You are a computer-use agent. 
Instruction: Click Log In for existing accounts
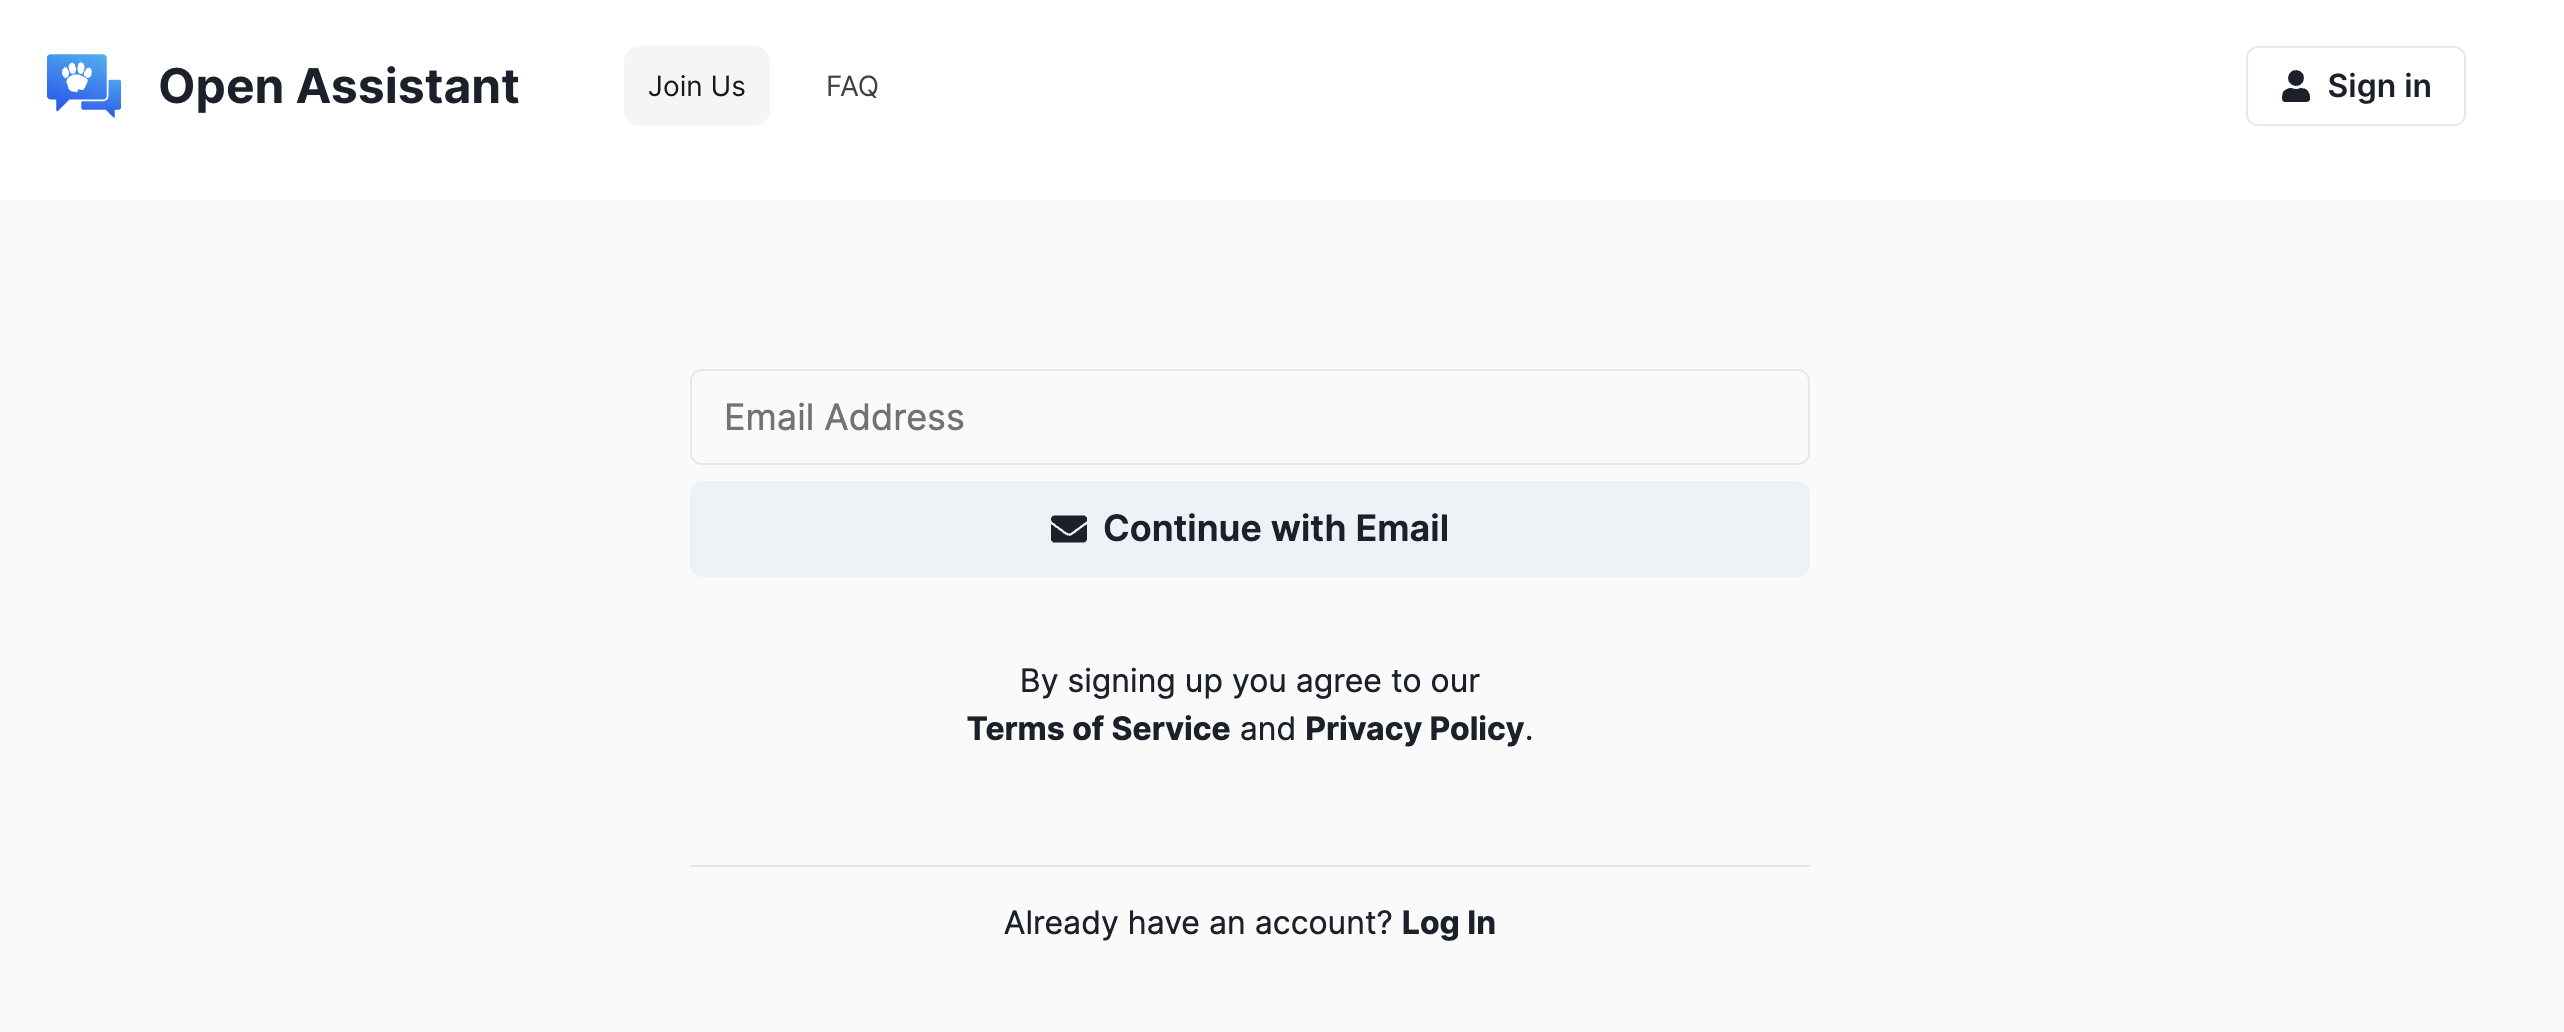click(x=1448, y=922)
